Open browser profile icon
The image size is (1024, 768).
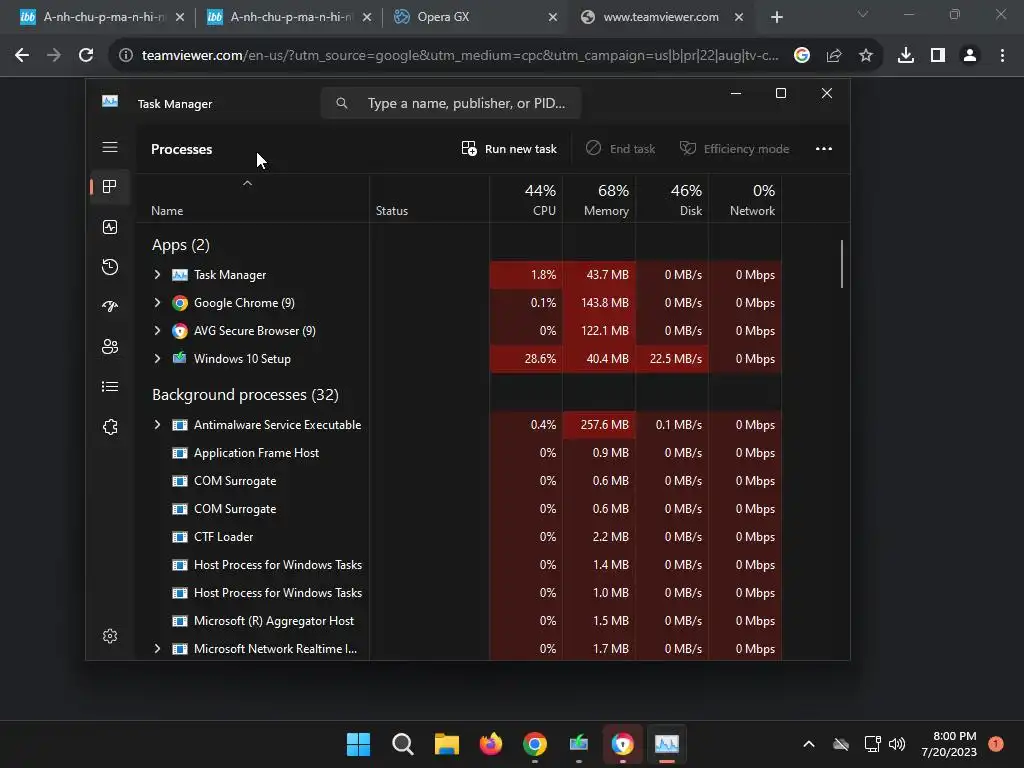pos(970,56)
